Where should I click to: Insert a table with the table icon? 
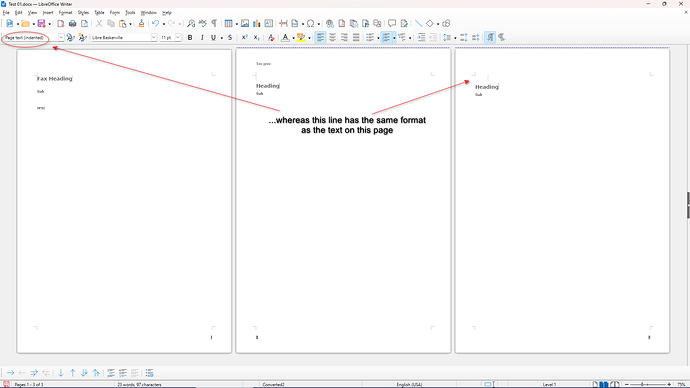(x=228, y=23)
